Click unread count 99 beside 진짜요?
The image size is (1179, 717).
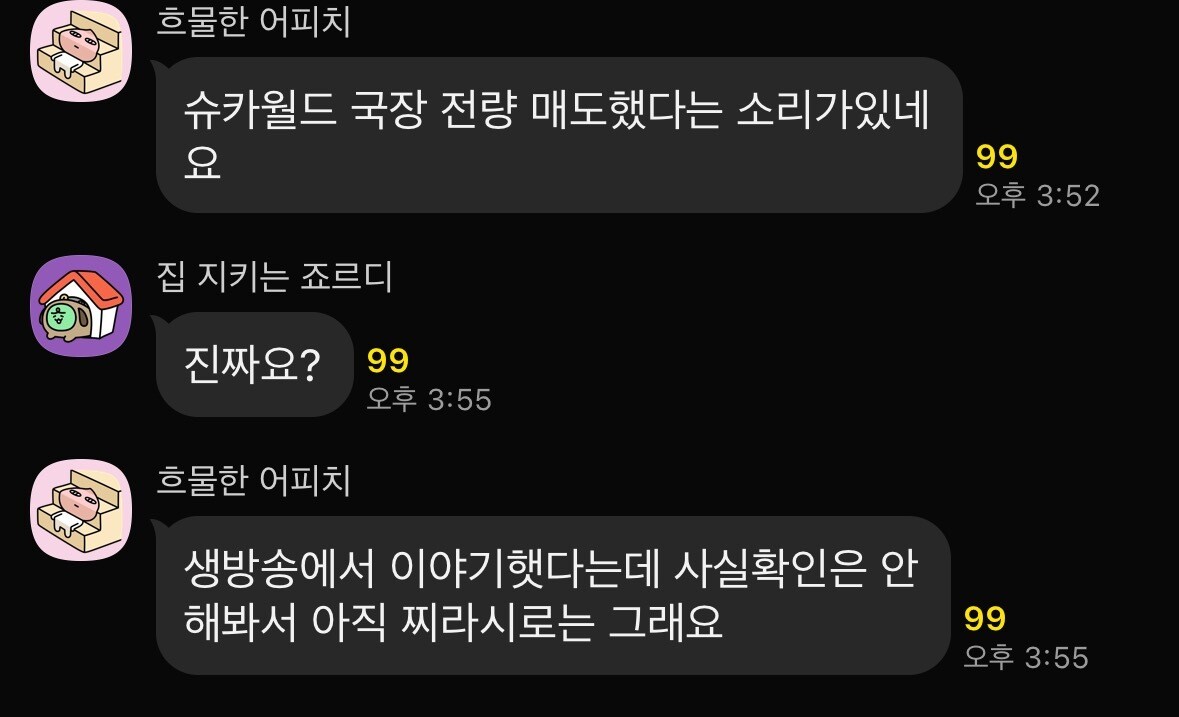point(388,361)
